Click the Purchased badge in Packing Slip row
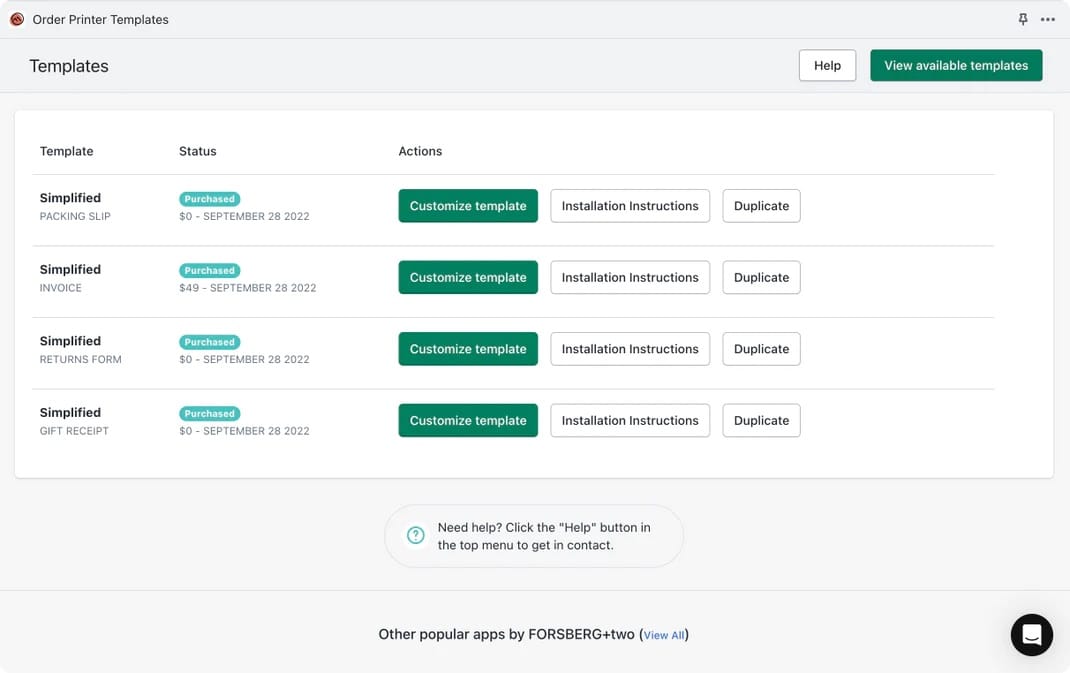Screen dimensions: 1070x673 (209, 199)
